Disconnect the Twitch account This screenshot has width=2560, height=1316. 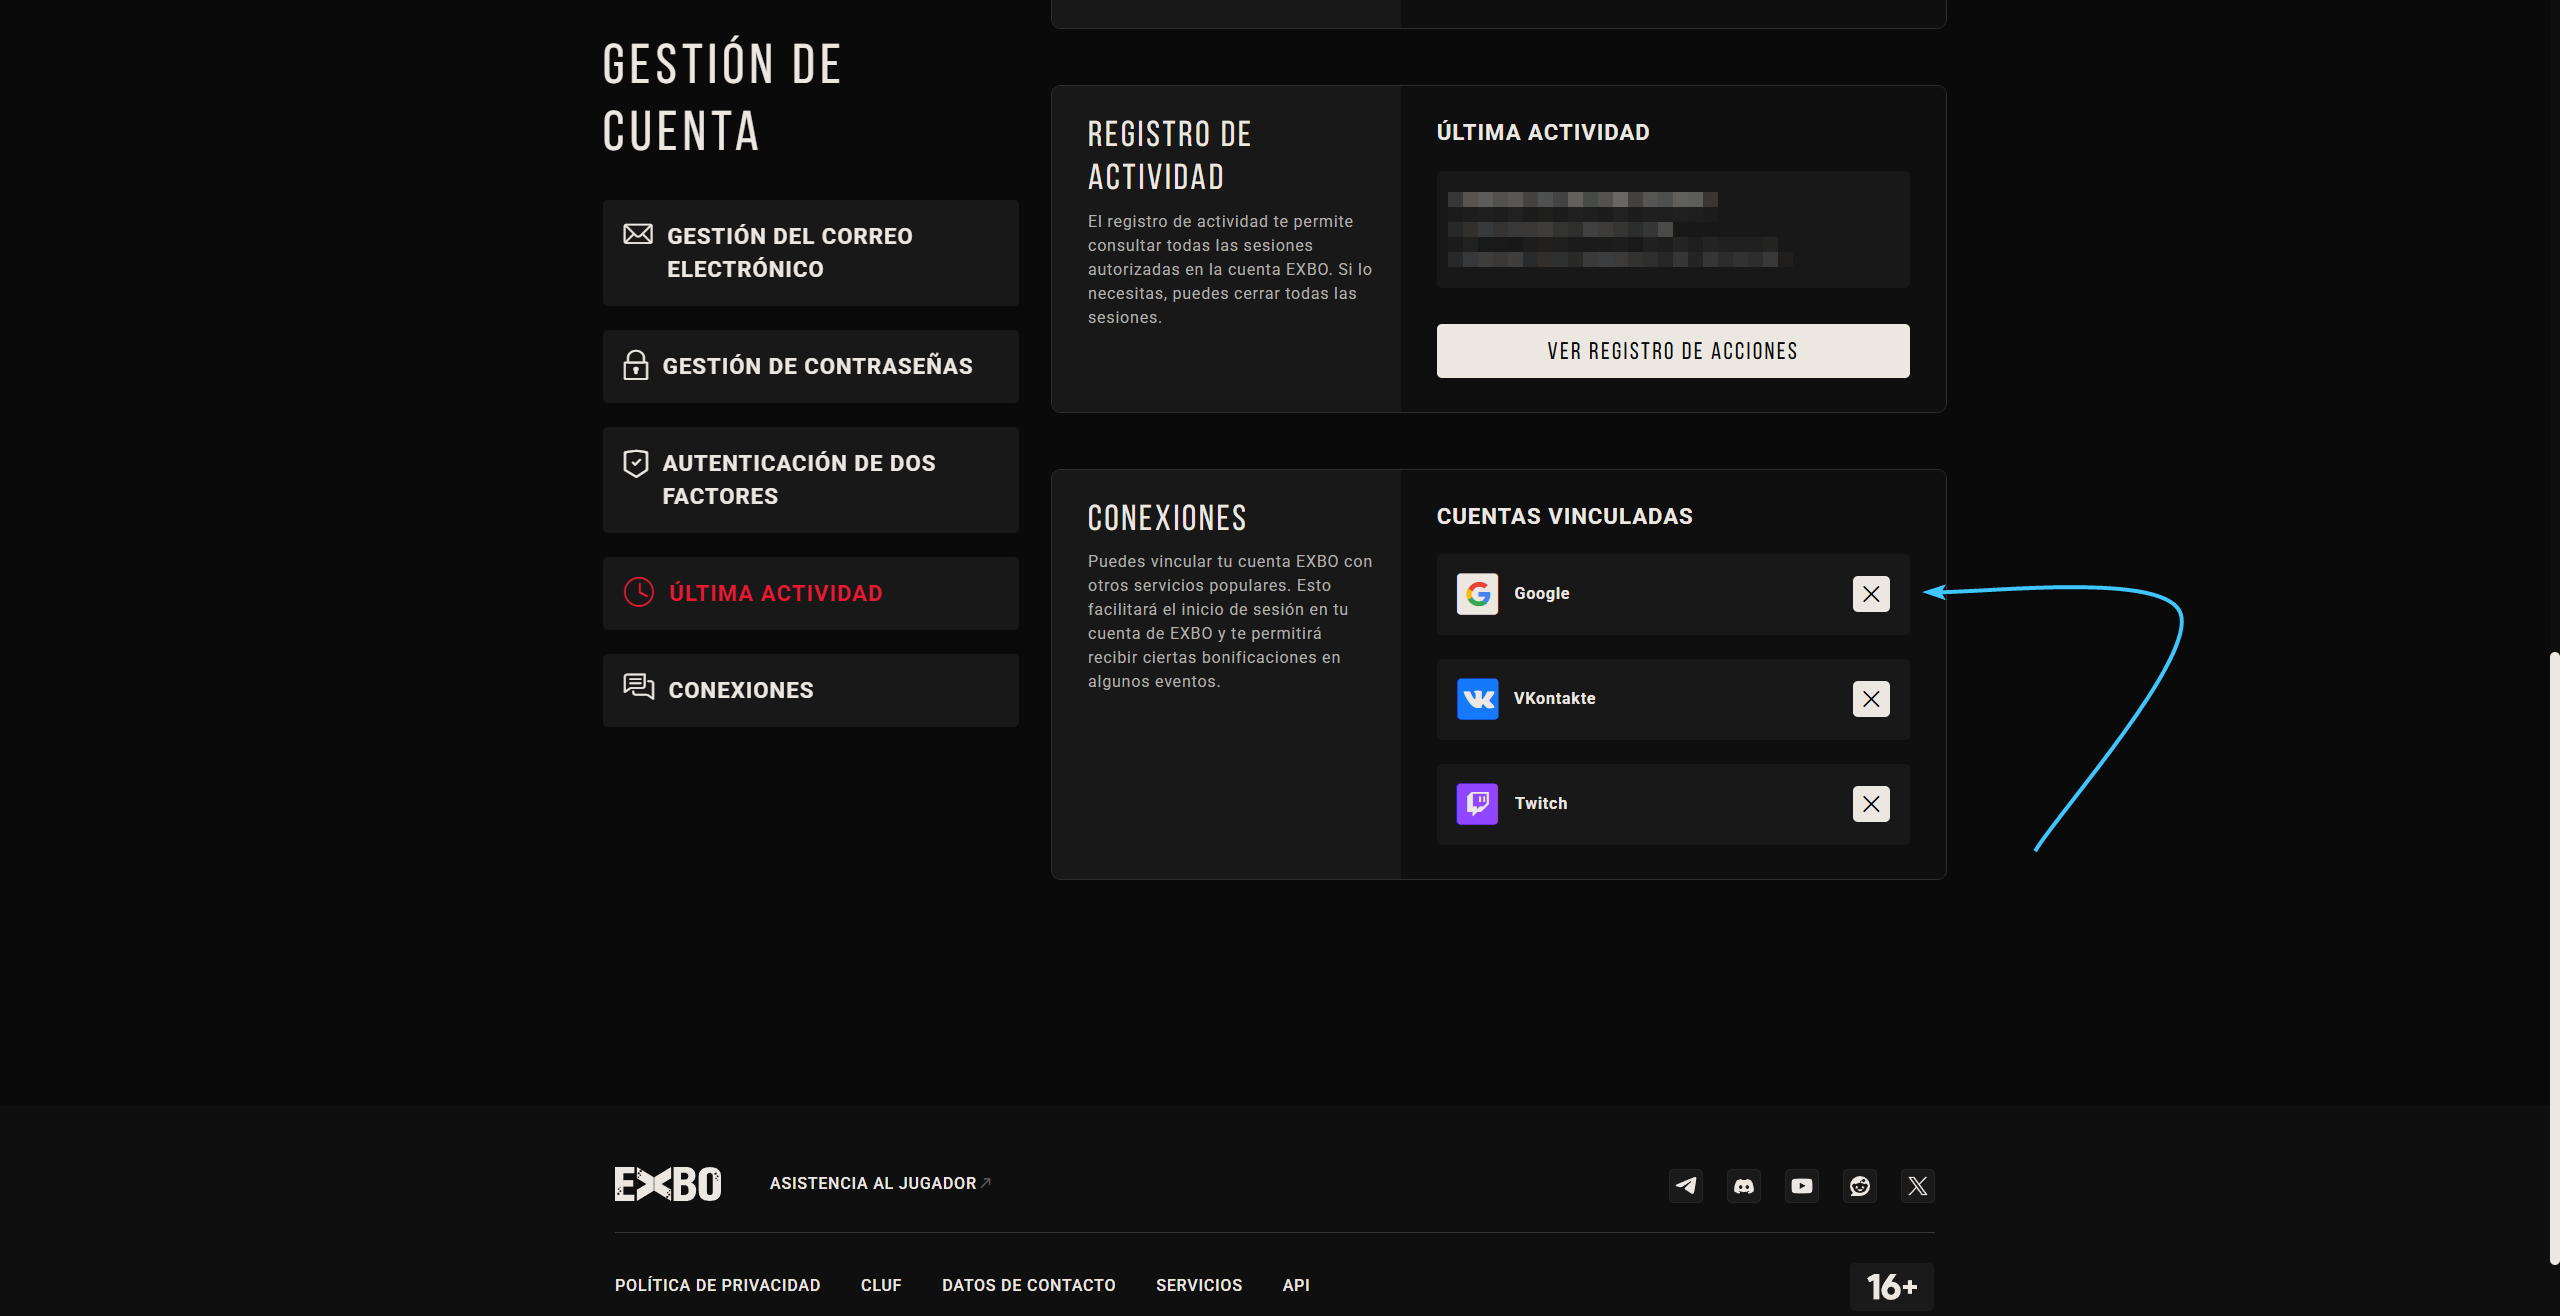pos(1870,804)
